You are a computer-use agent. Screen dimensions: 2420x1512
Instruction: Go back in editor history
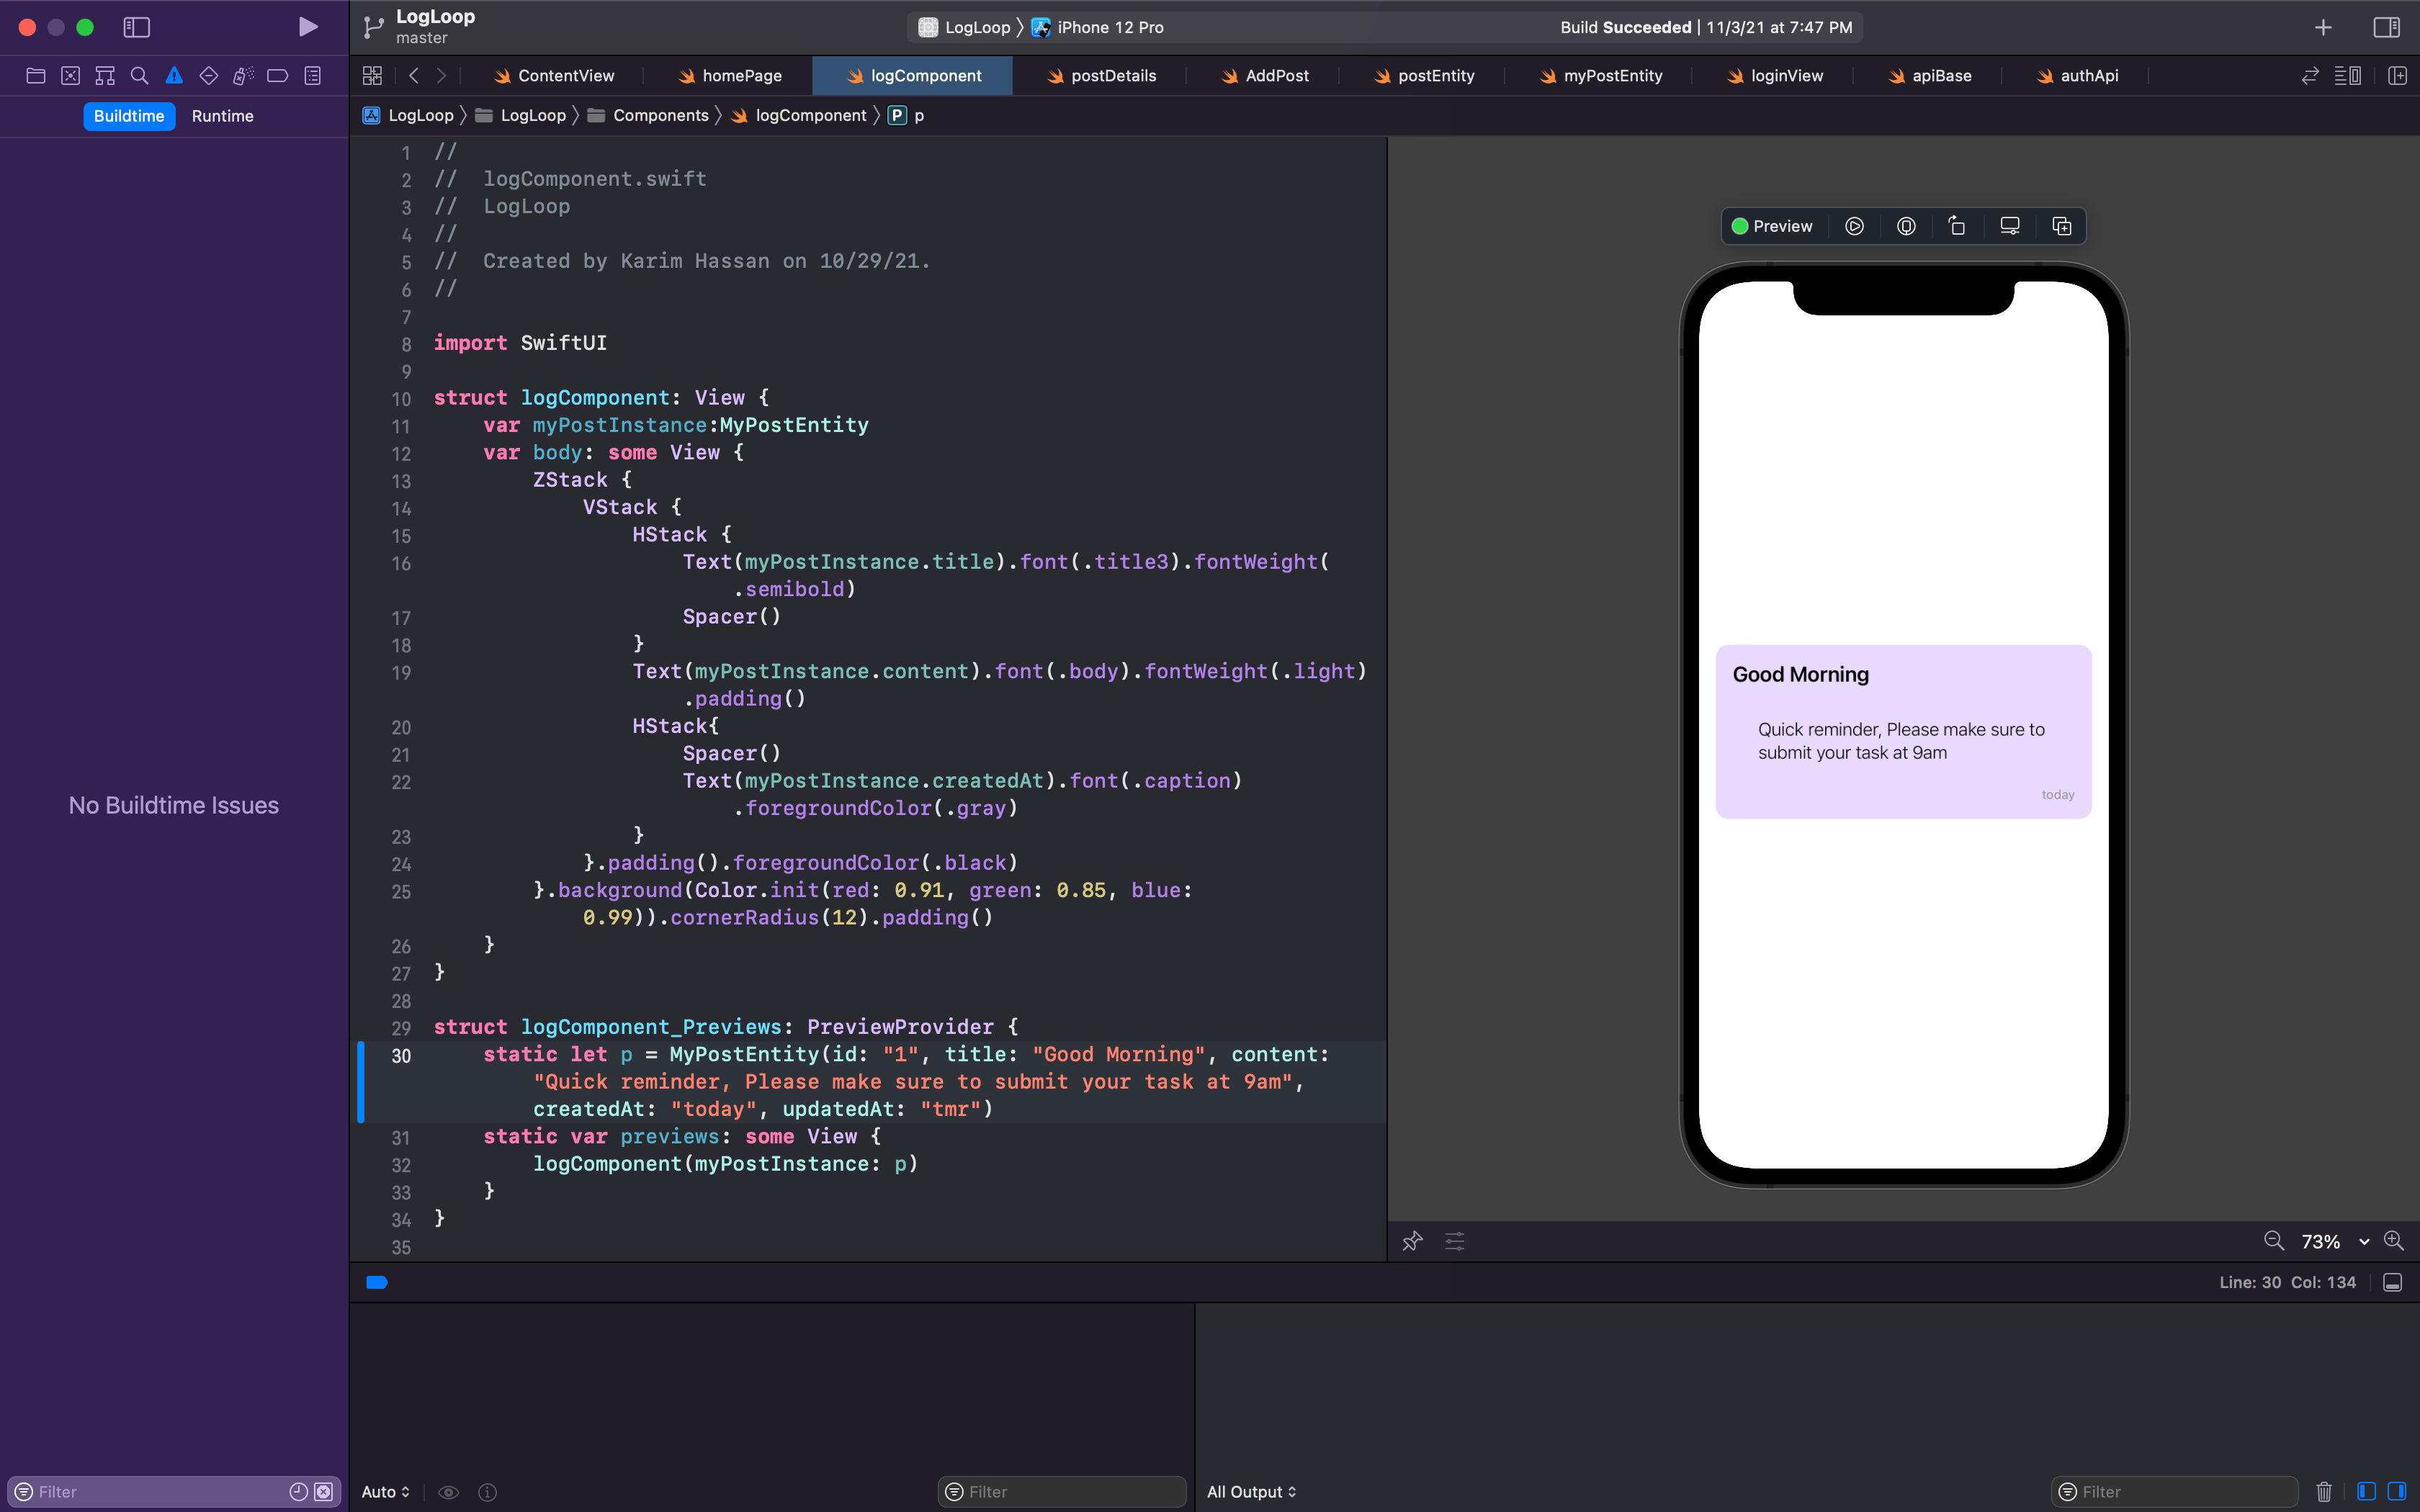coord(414,76)
